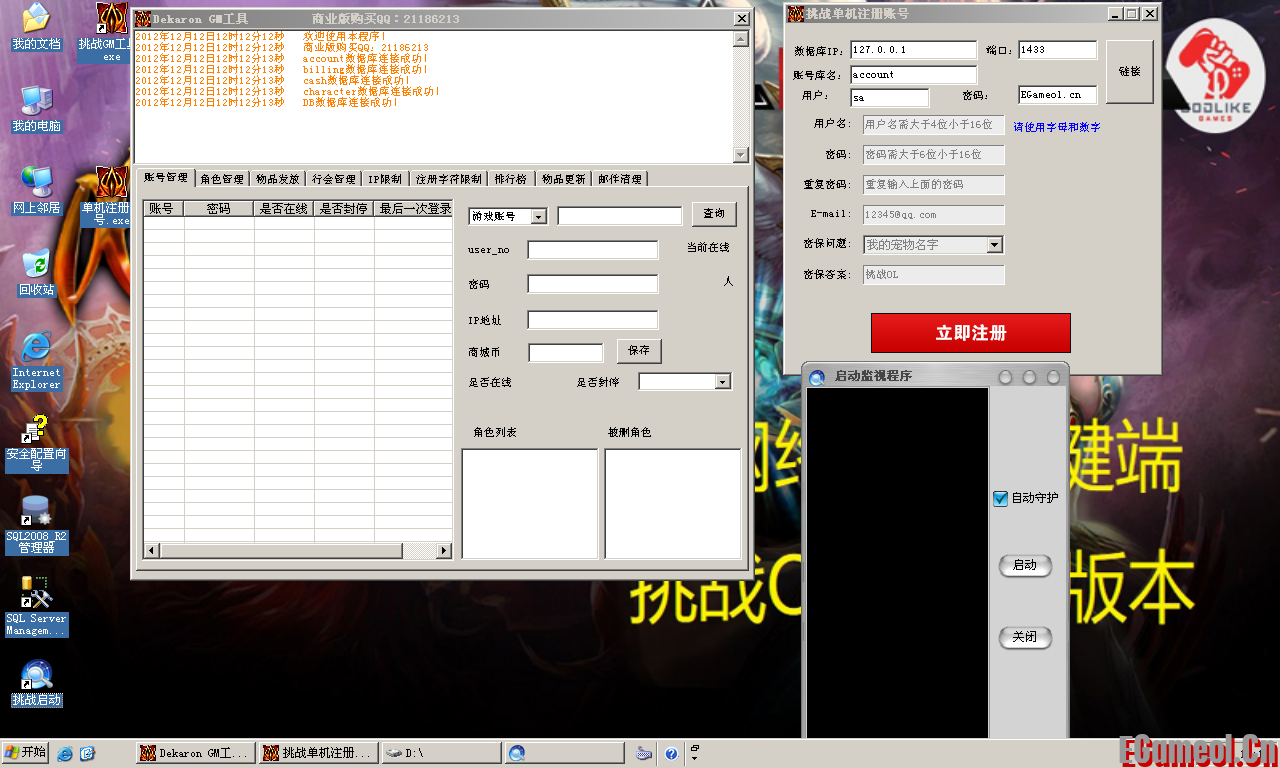The image size is (1280, 768).
Task: Switch to the 物品发放 tab
Action: coord(277,179)
